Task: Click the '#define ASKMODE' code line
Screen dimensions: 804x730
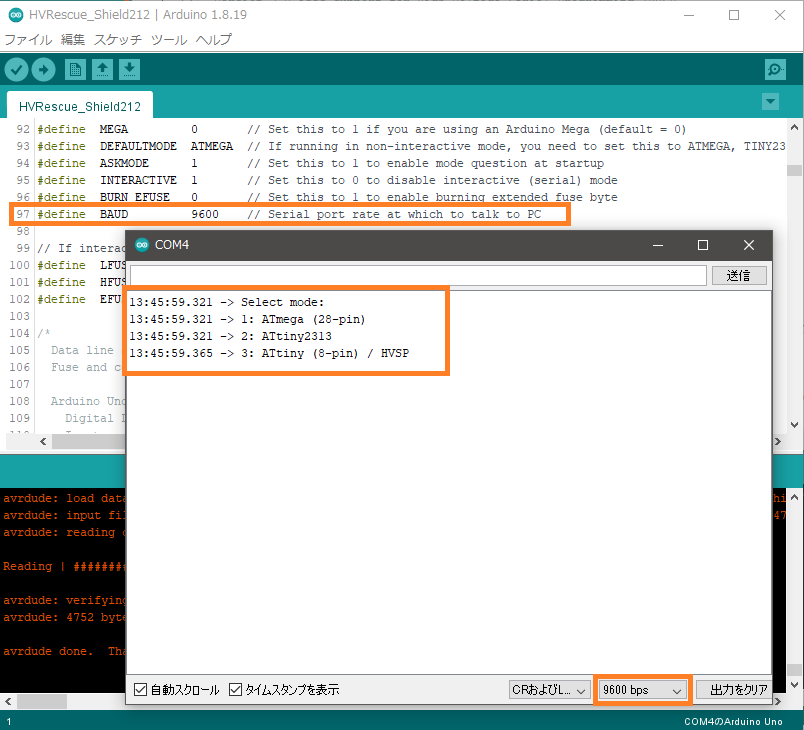Action: click(320, 163)
